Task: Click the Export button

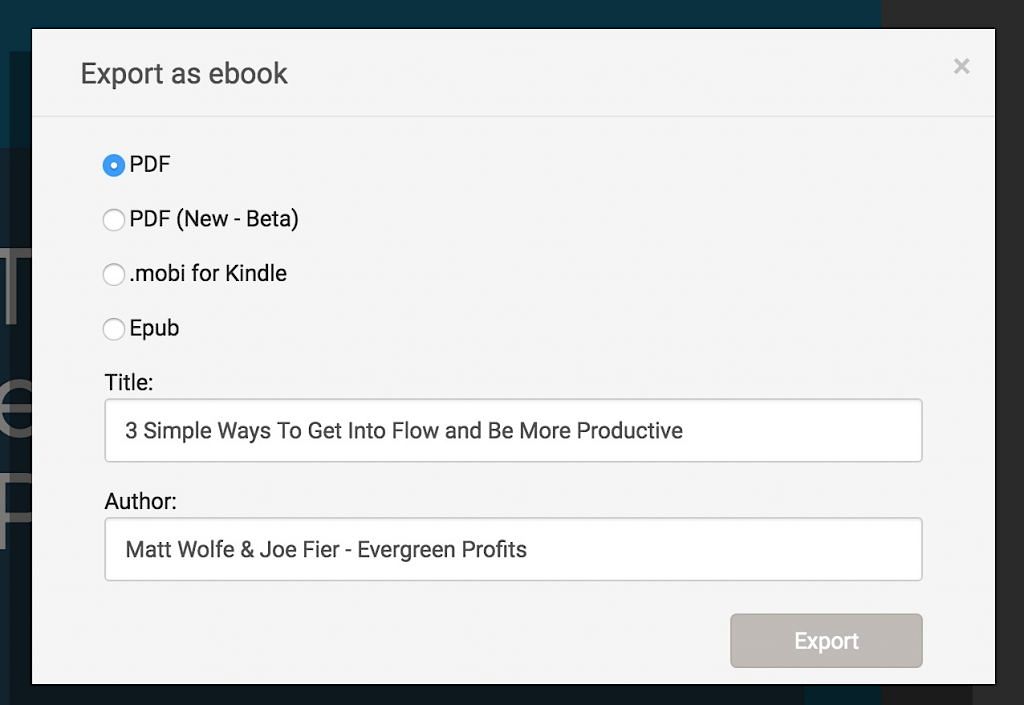Action: pos(825,640)
